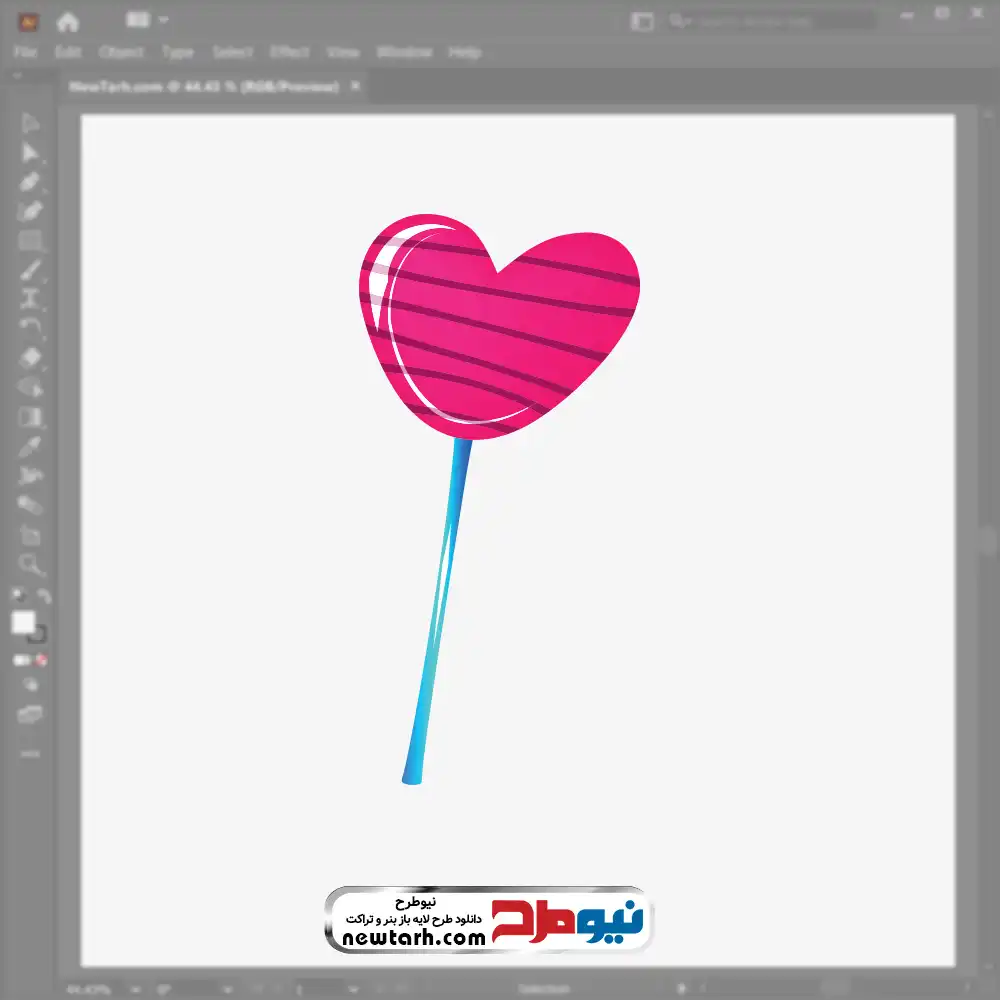Select the Selection tool arrow
Viewport: 1000px width, 1000px height.
click(30, 123)
